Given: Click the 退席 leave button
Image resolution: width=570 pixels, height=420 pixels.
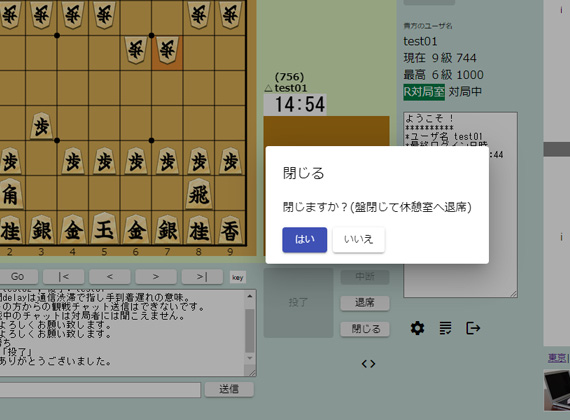Looking at the screenshot, I should pos(365,303).
